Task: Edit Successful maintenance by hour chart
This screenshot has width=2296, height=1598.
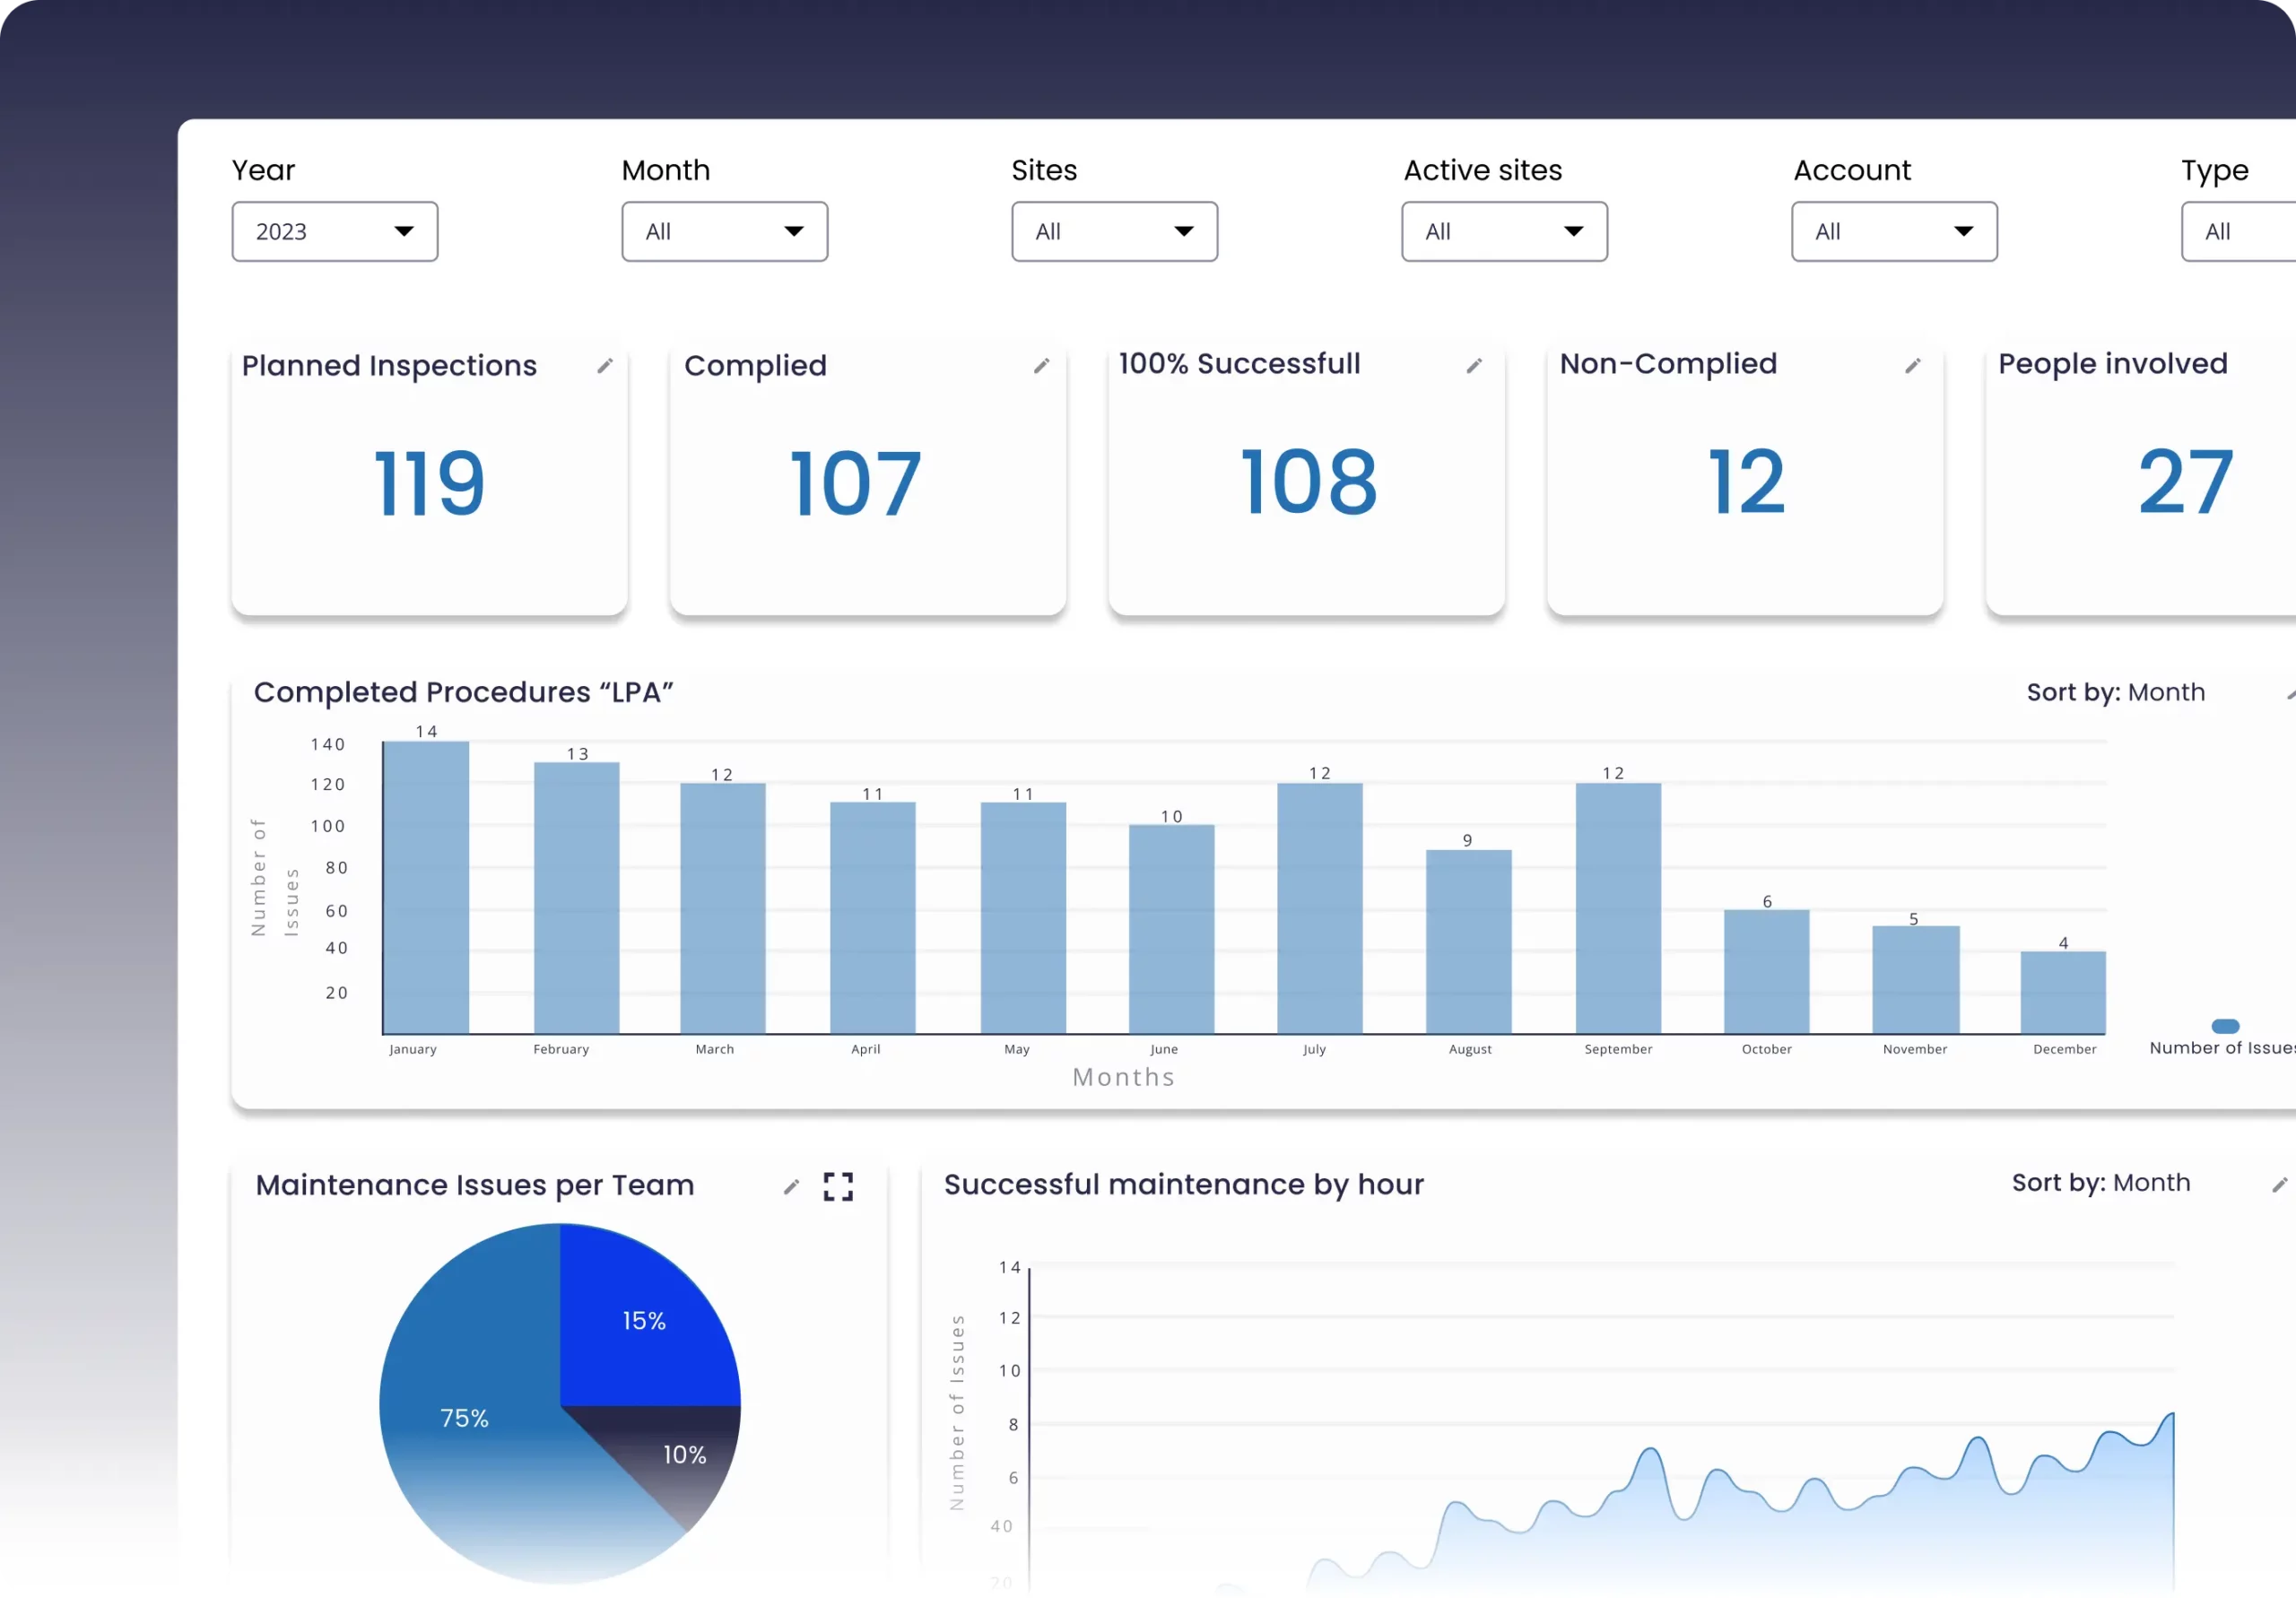Action: click(2279, 1185)
